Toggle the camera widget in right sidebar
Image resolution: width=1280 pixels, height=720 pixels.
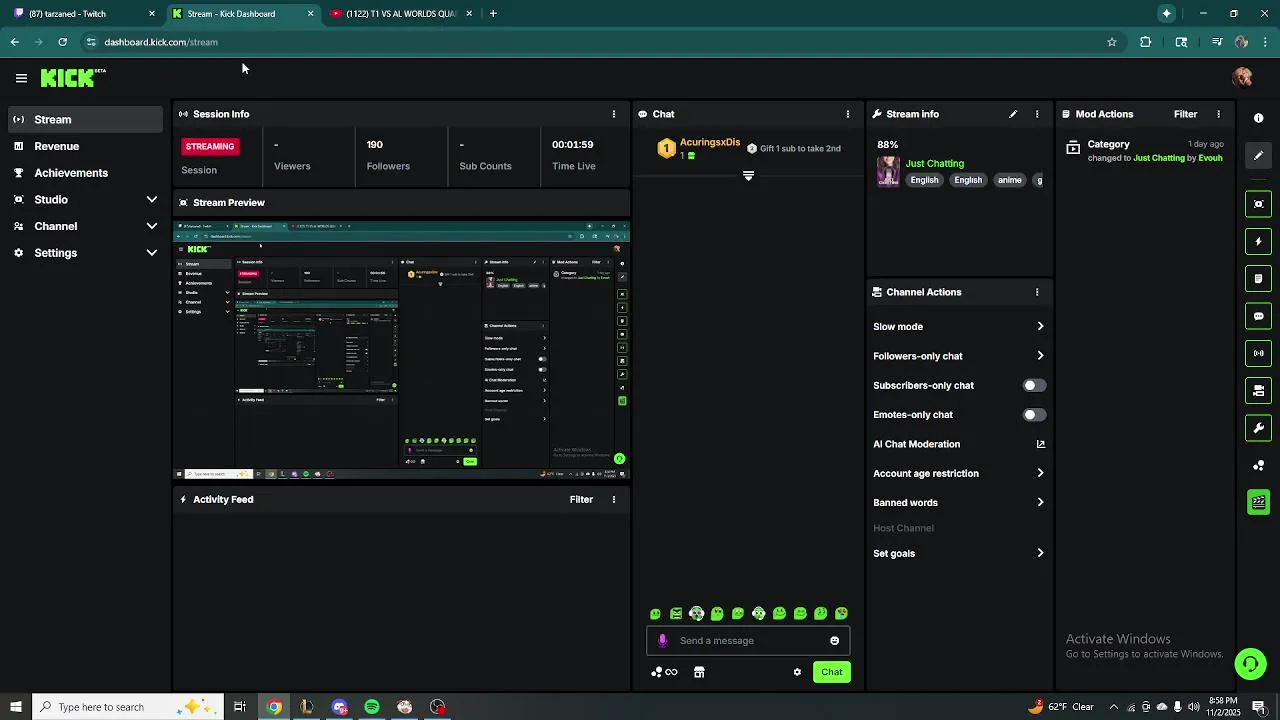click(x=1259, y=390)
